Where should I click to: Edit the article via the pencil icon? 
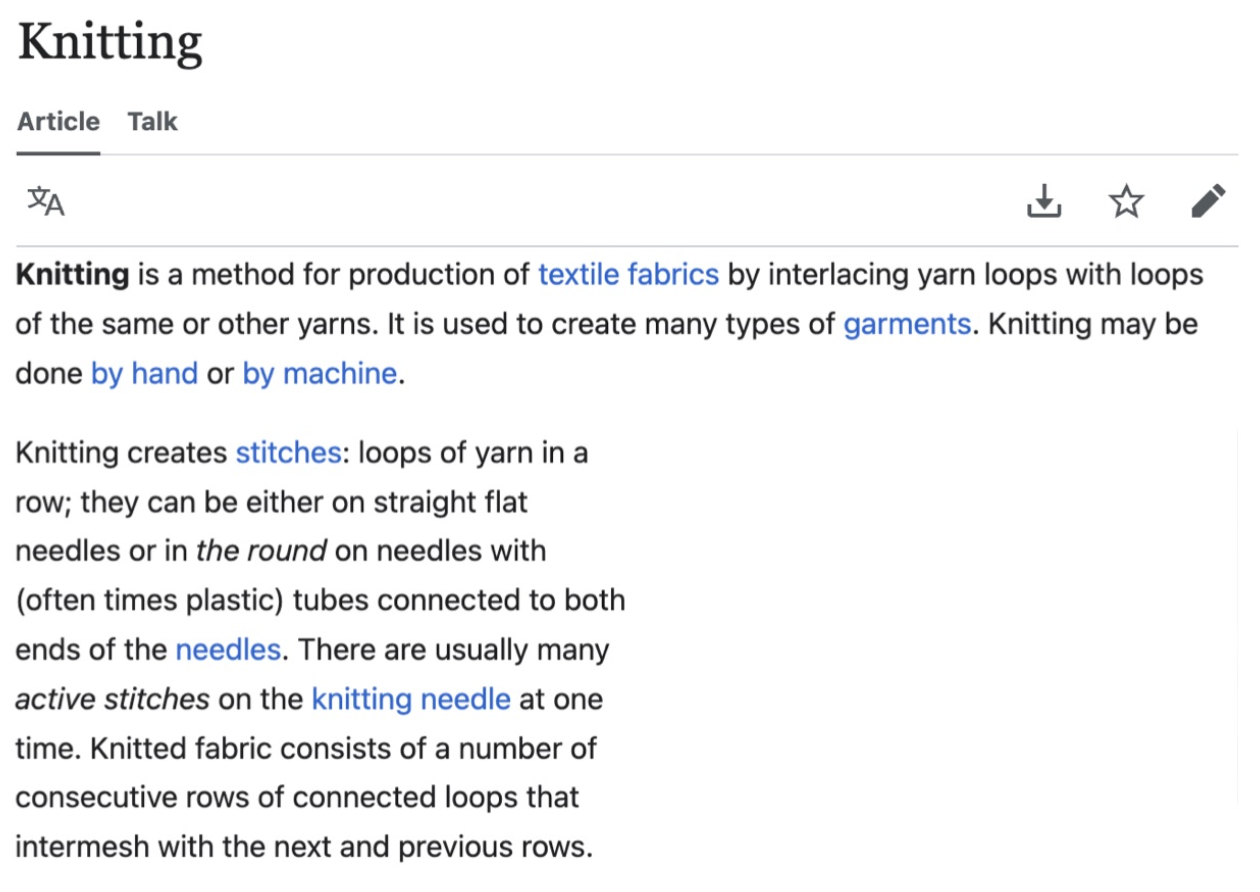click(x=1208, y=201)
